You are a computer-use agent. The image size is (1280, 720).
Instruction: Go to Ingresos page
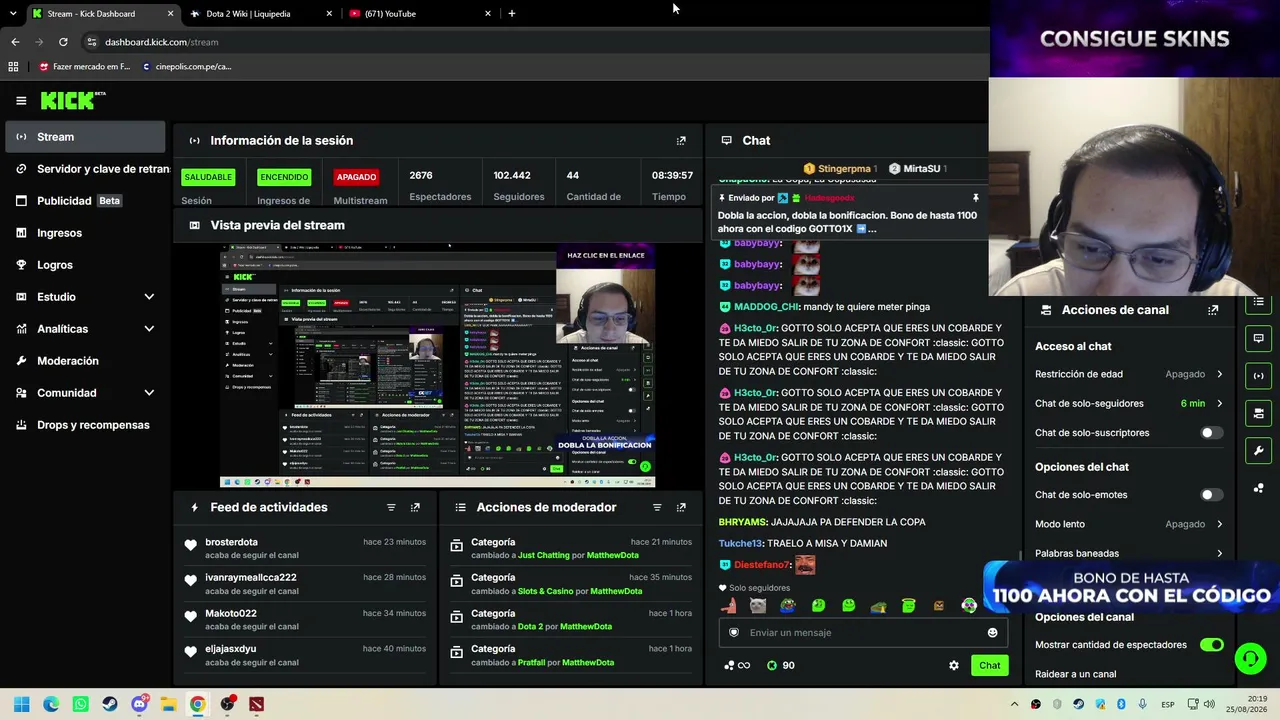pos(85,233)
